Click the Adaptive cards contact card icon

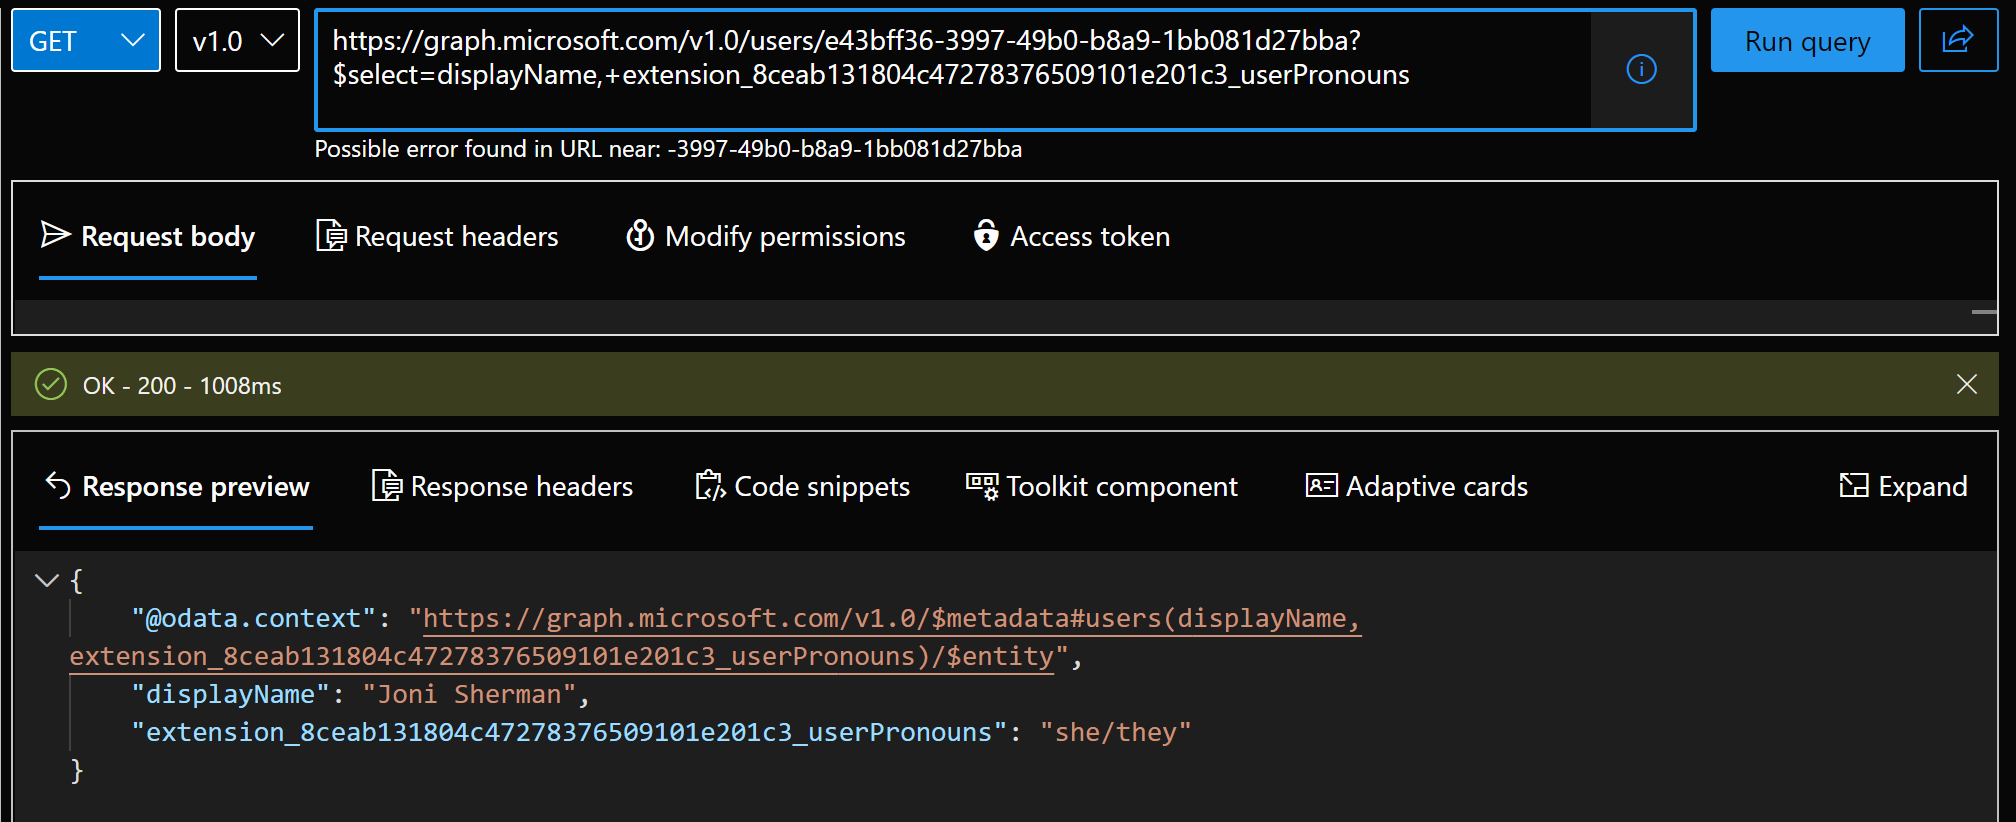[x=1322, y=485]
